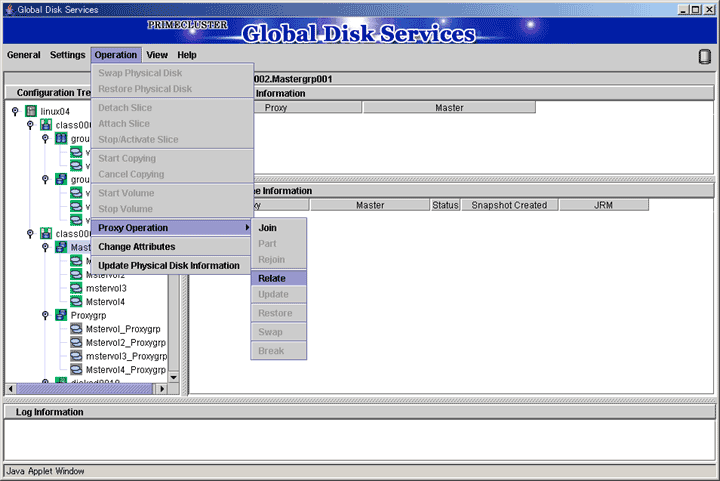Viewport: 720px width, 481px height.
Task: Collapse the Mastergrp group node
Action: coord(45,247)
